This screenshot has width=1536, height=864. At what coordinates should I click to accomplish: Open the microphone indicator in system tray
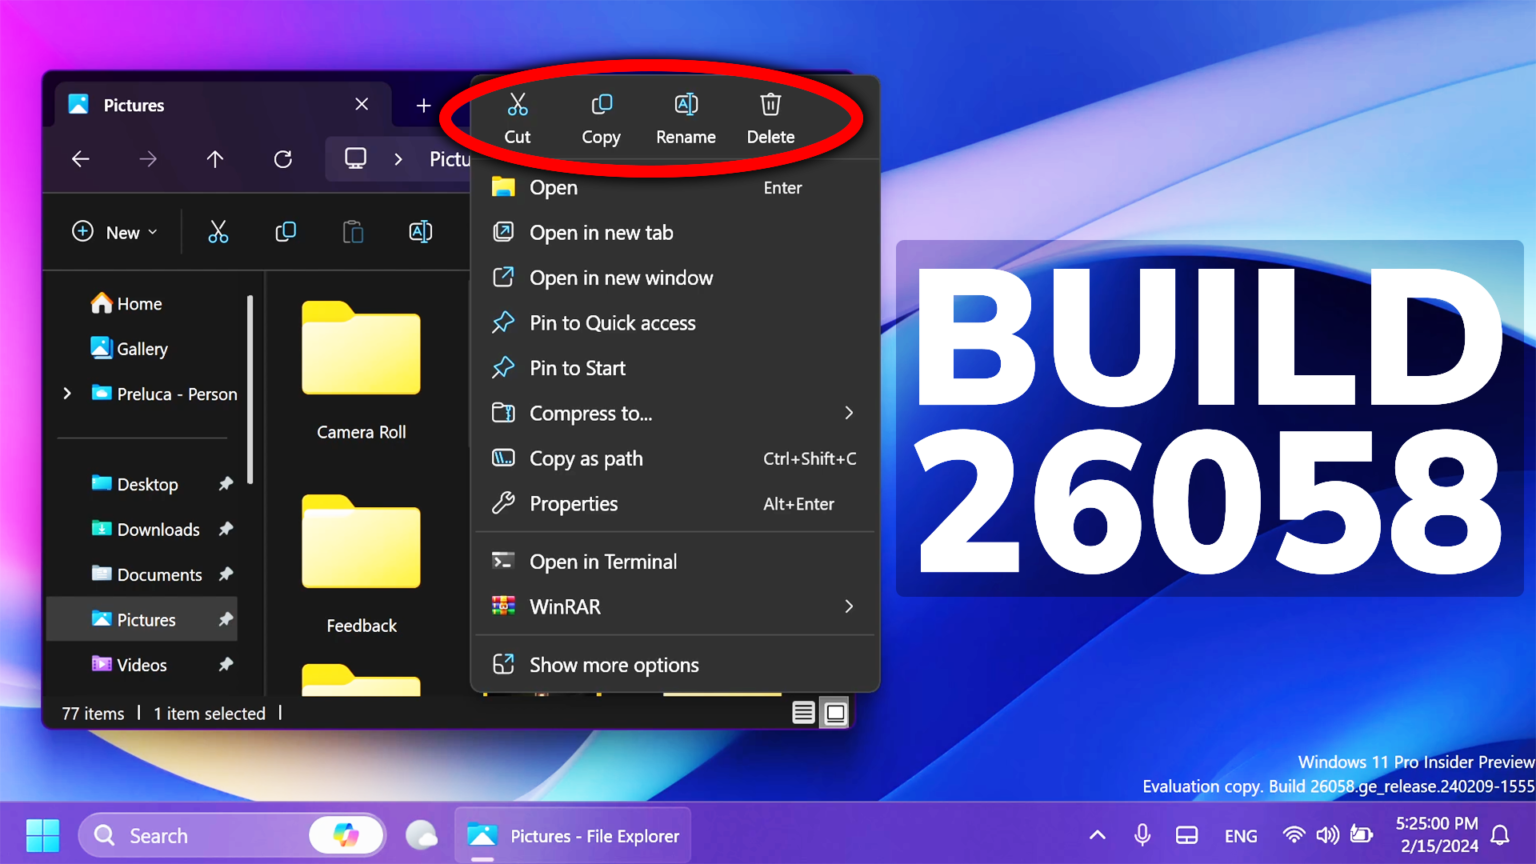point(1142,835)
